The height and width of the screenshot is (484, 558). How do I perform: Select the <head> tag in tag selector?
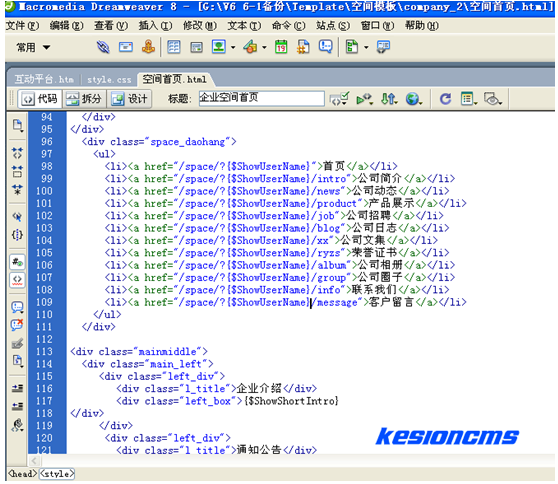point(22,474)
